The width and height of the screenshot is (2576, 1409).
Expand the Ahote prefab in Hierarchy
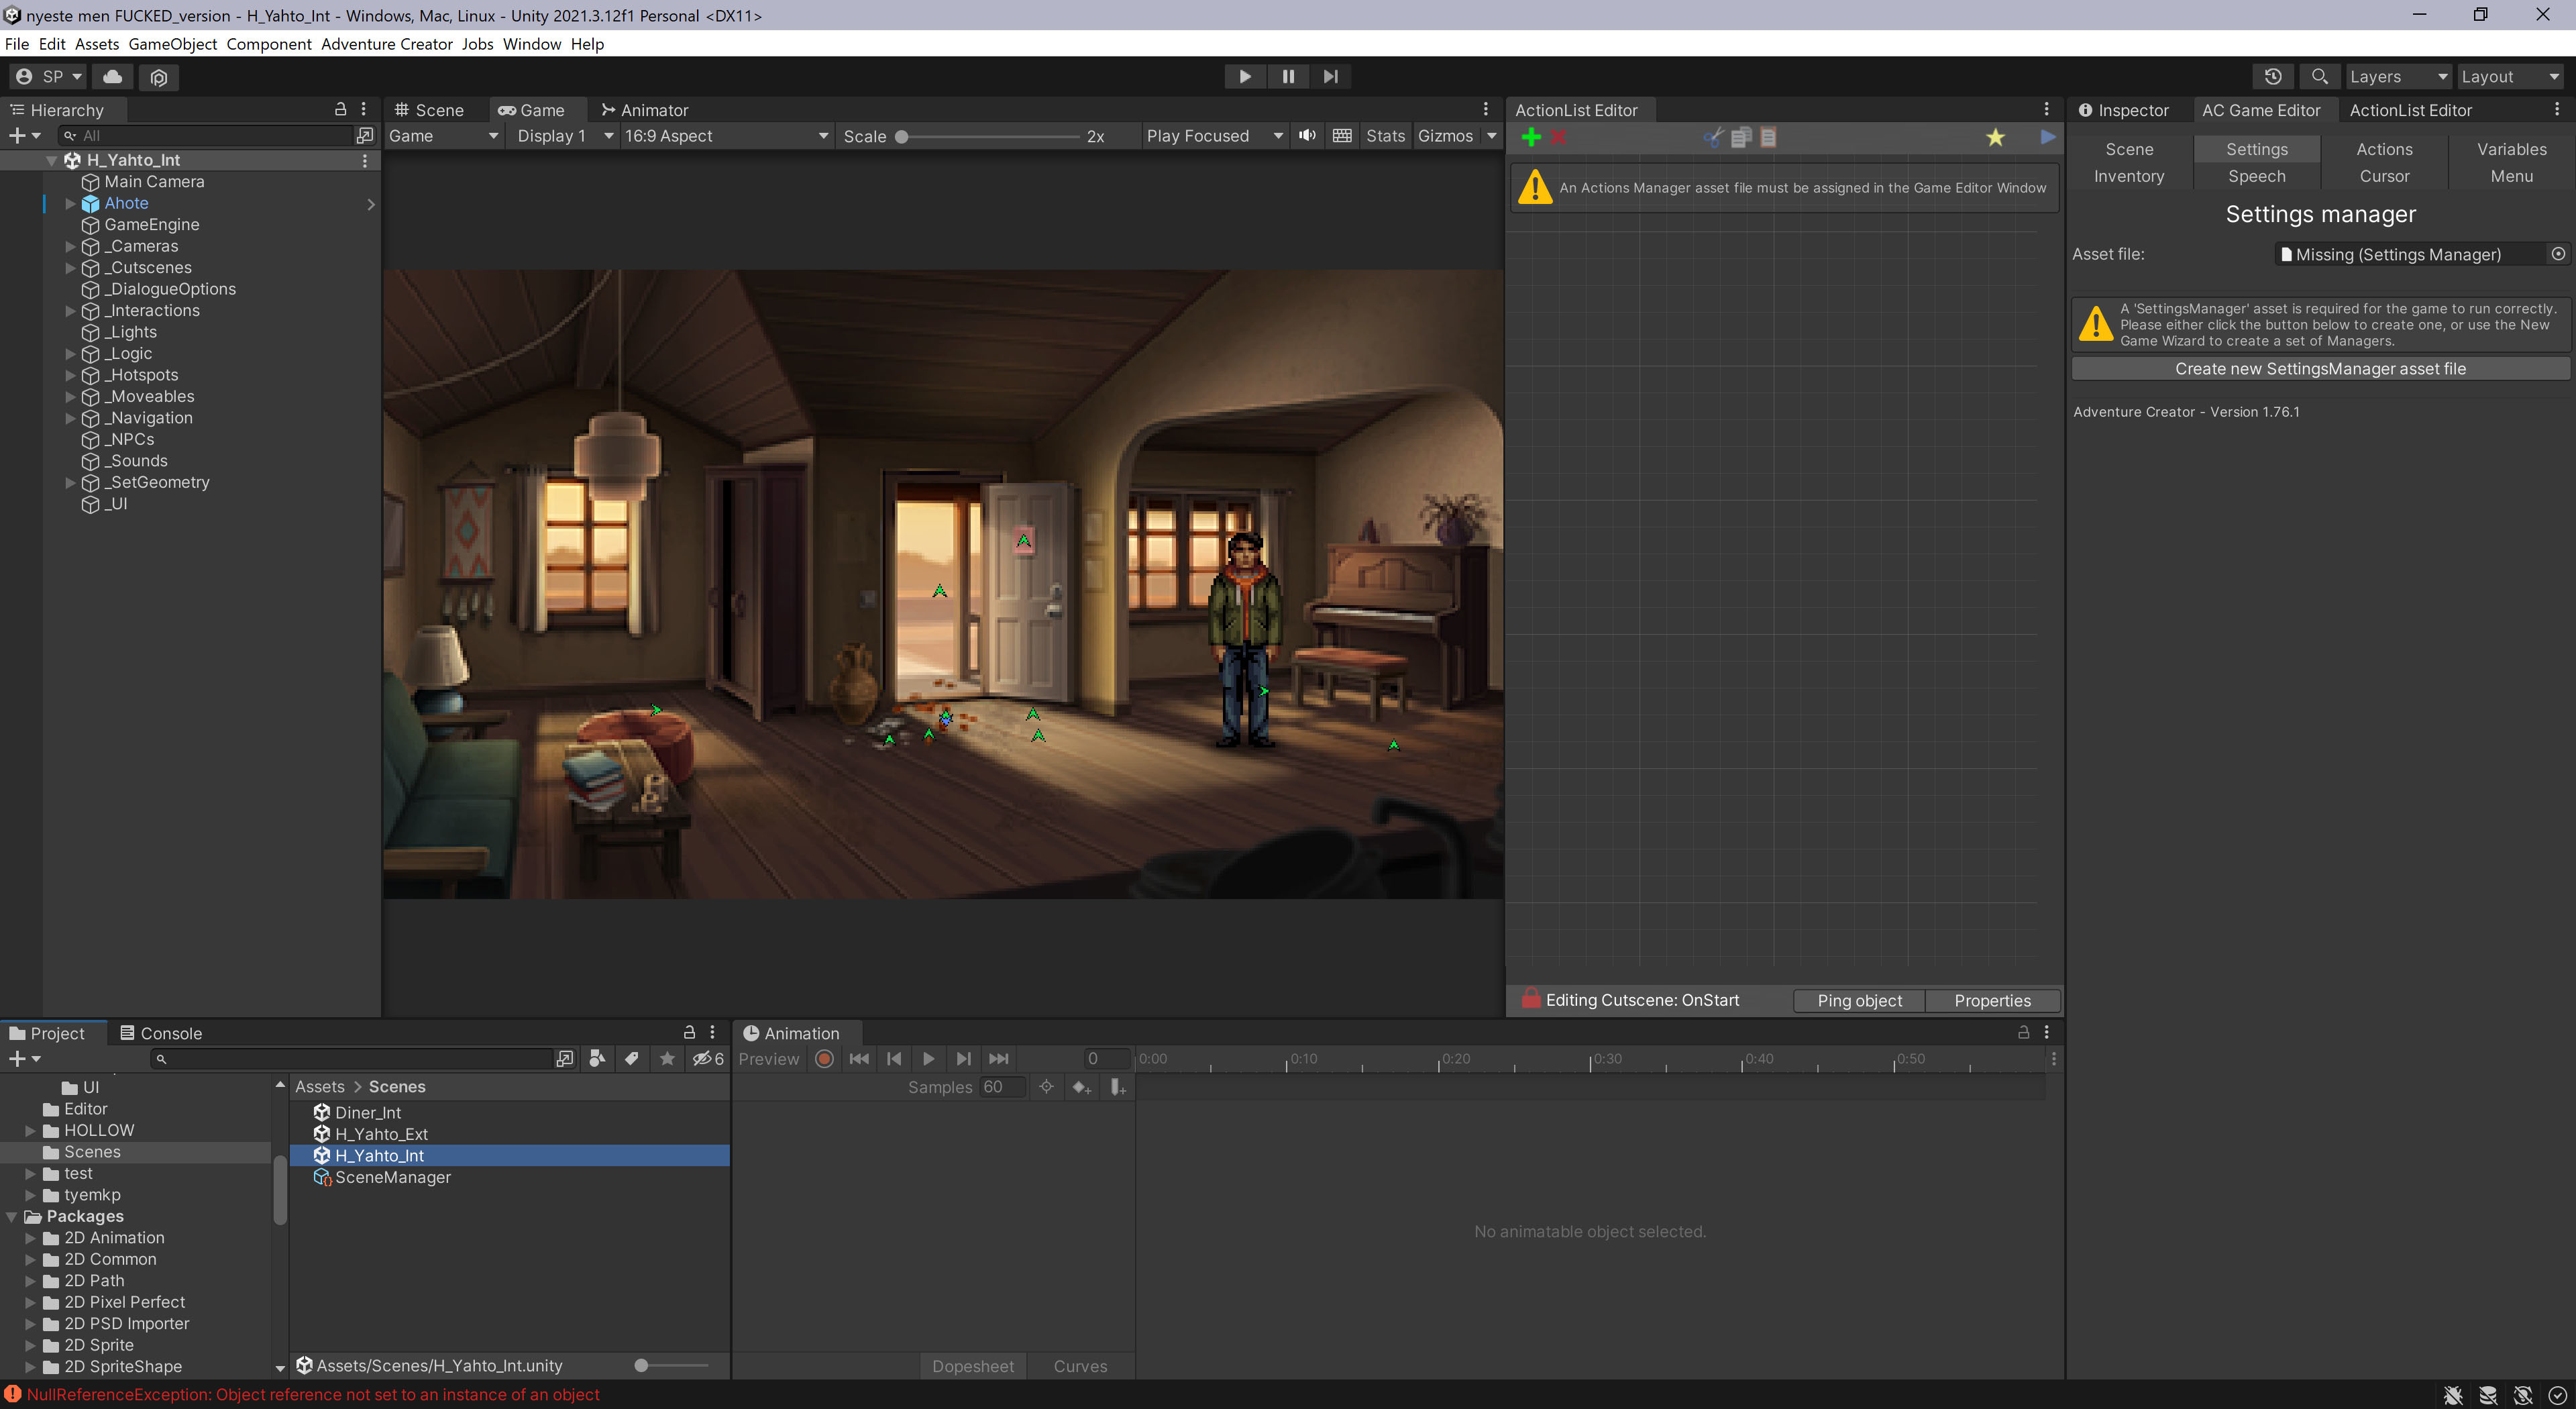pos(71,203)
